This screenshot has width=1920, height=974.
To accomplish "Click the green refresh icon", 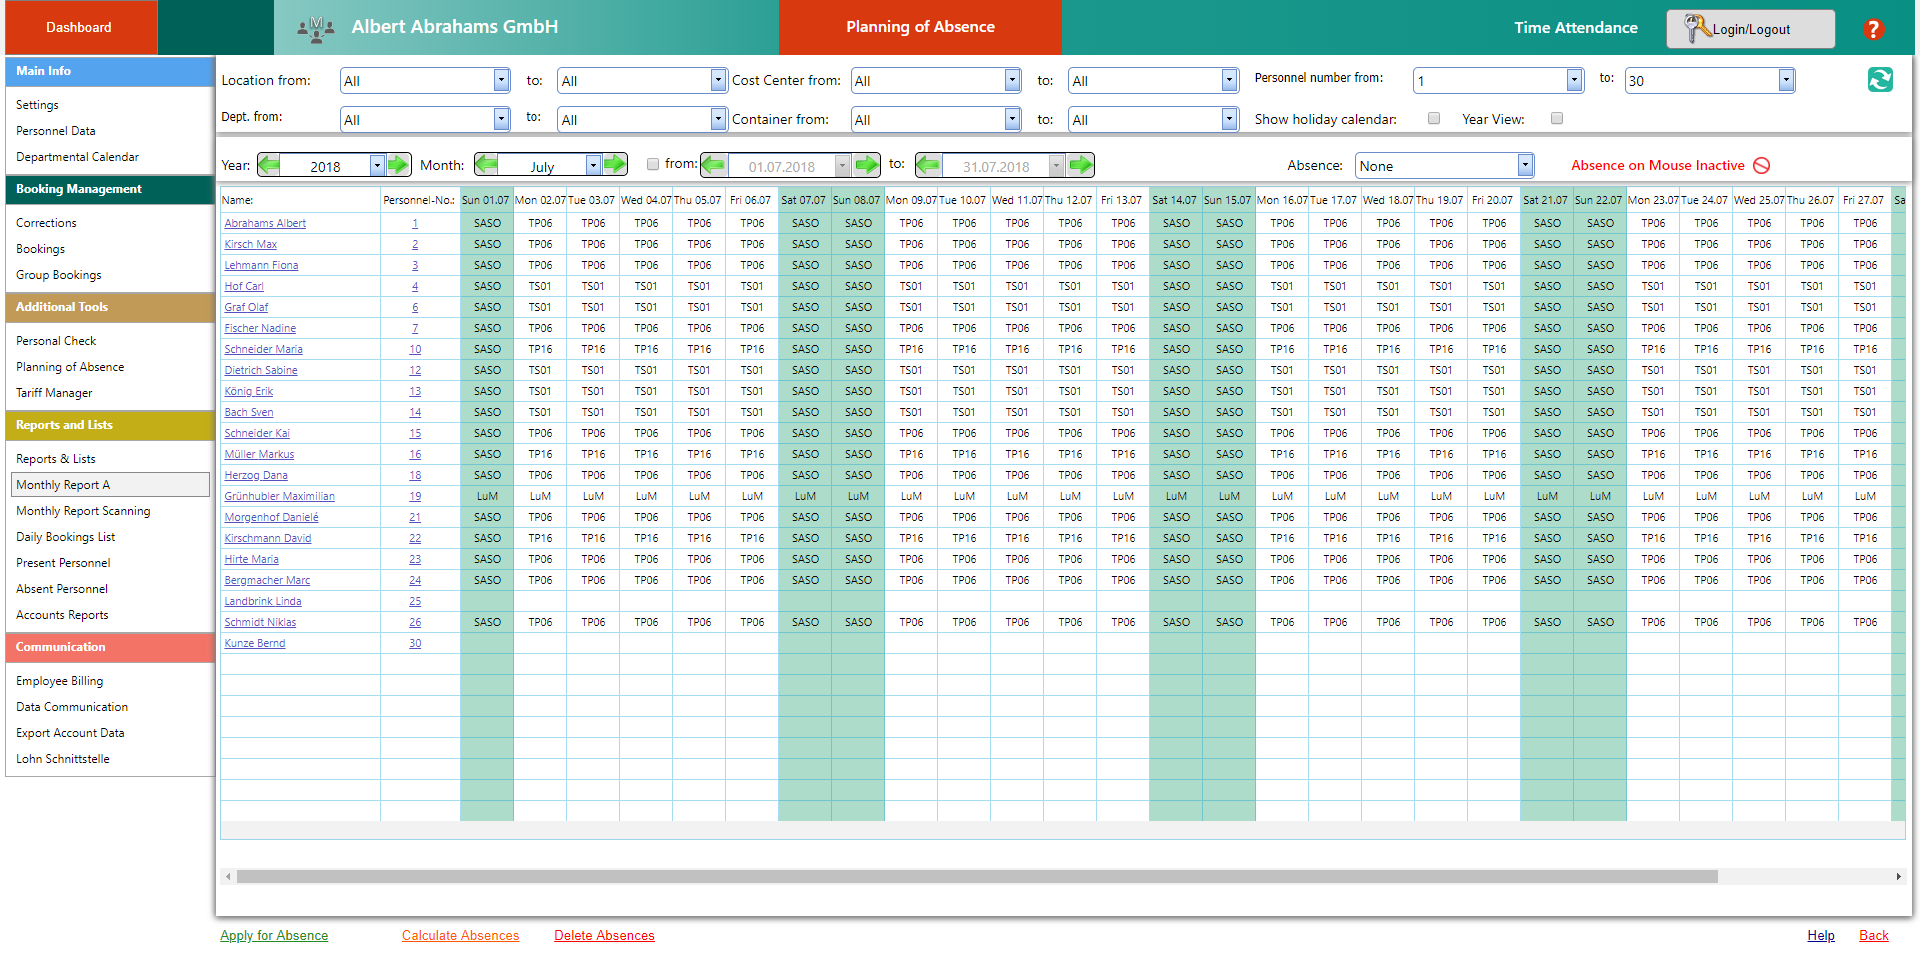I will 1880,80.
